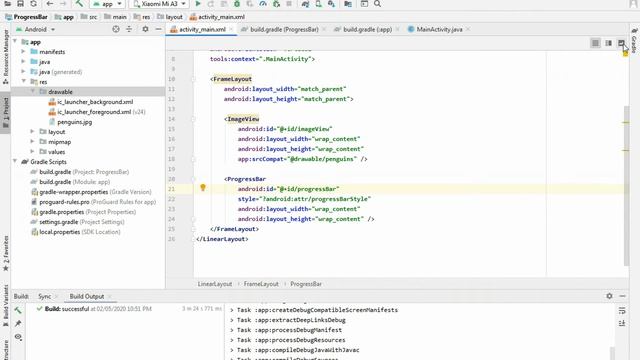Click the Save All icon

pyautogui.click(x=20, y=4)
